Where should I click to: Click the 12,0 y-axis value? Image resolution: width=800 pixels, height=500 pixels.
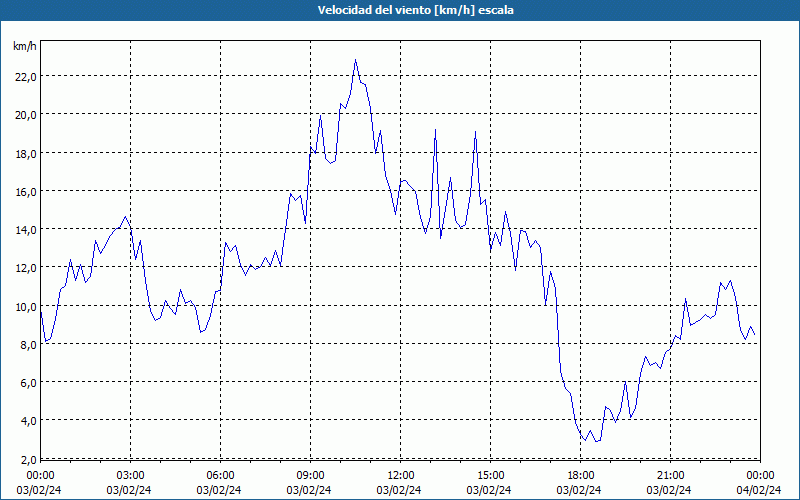click(26, 268)
